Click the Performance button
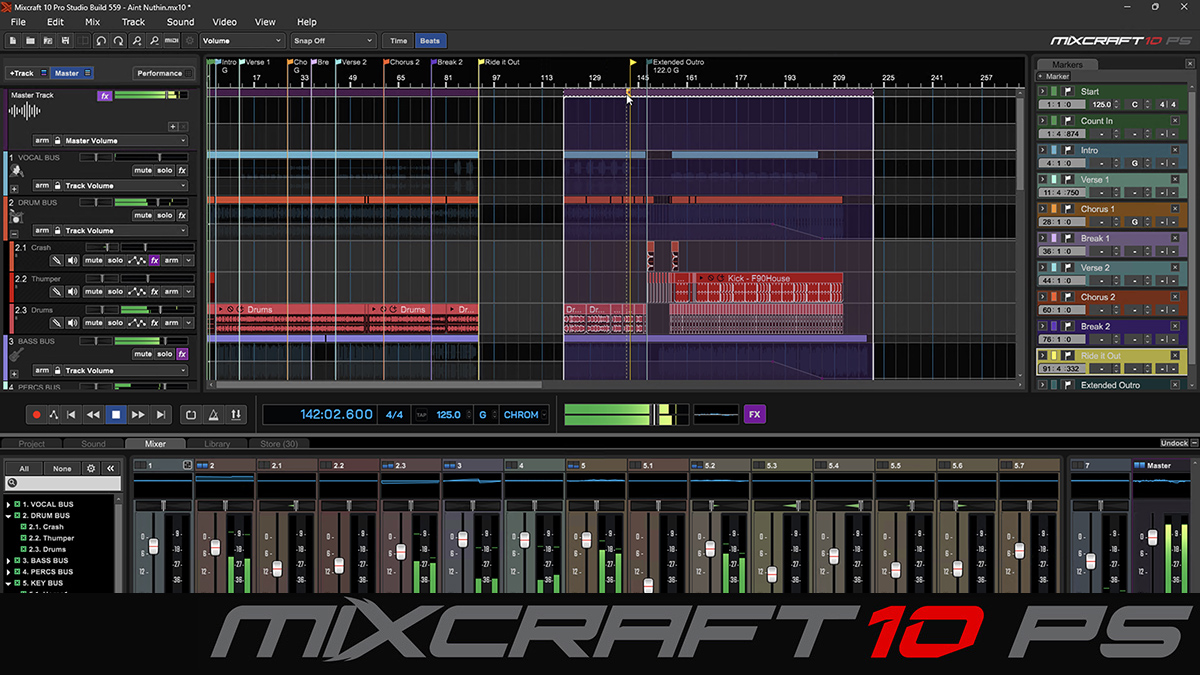The height and width of the screenshot is (675, 1200). [162, 73]
